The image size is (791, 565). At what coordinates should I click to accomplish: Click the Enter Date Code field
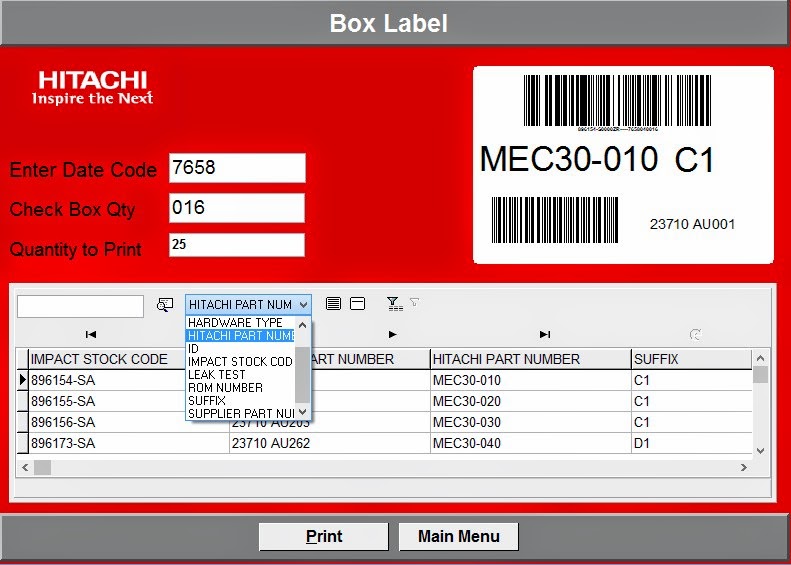[237, 168]
